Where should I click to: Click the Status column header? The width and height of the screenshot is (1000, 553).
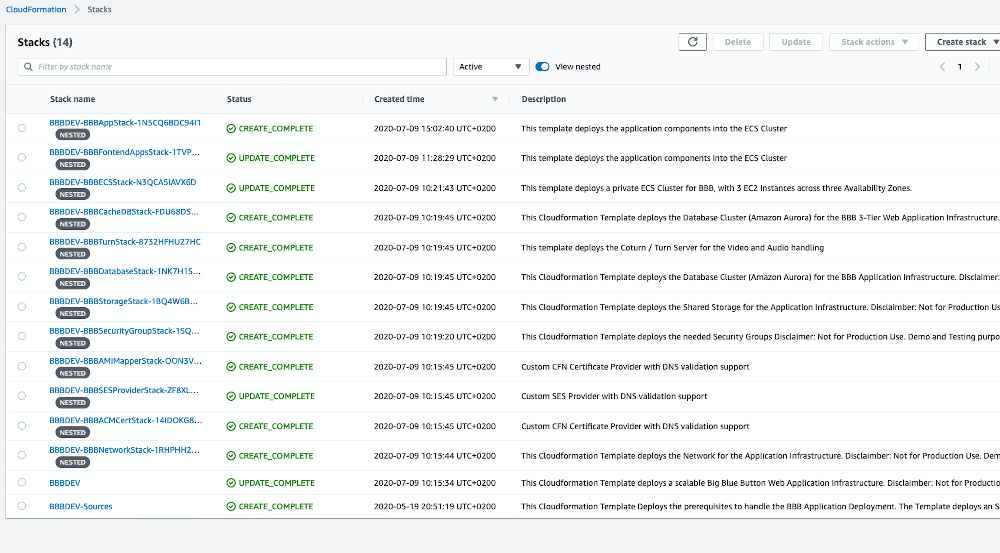tap(239, 100)
